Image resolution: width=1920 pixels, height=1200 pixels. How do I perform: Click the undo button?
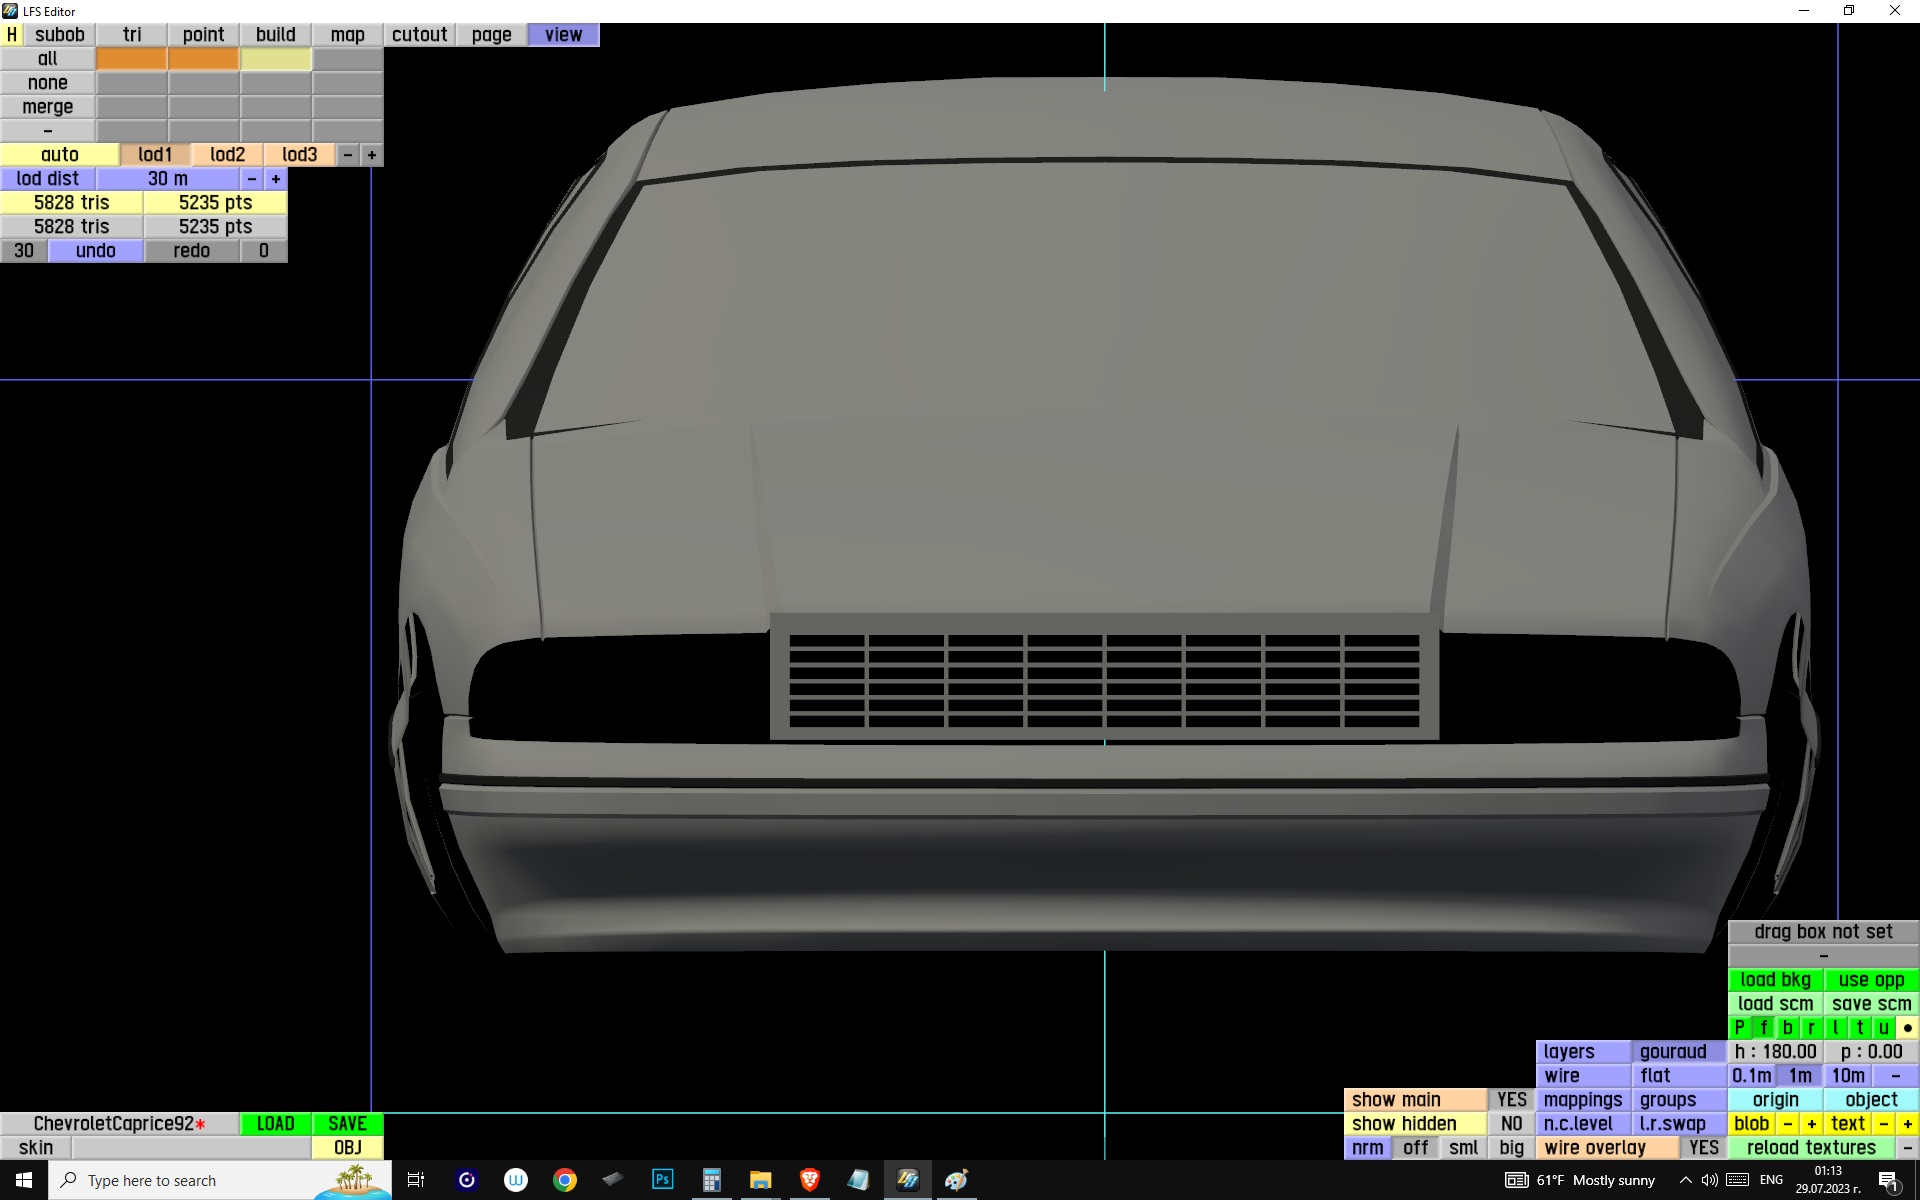click(96, 251)
